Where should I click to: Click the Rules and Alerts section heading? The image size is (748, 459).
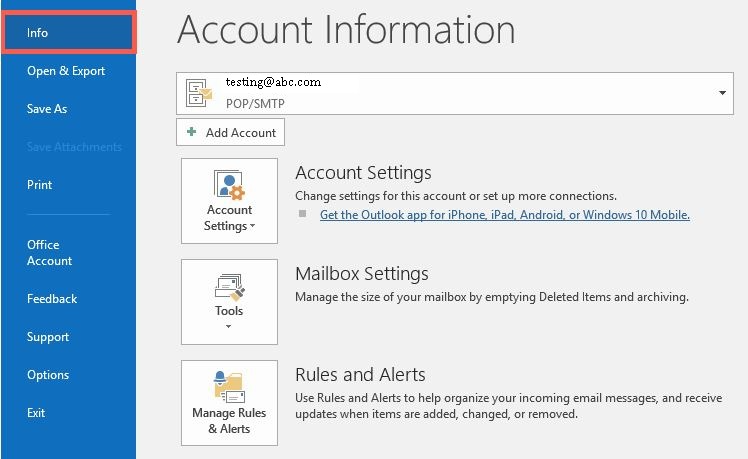click(x=360, y=375)
